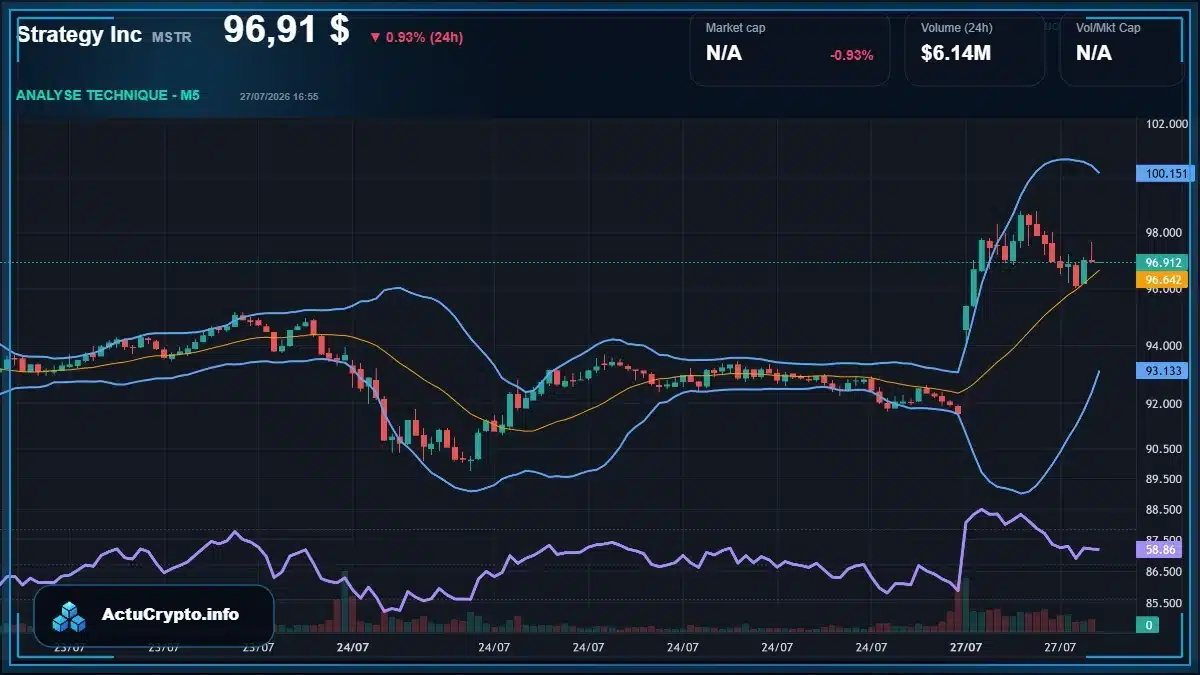
Task: Click the 94.000 price axis label
Action: 1166,346
